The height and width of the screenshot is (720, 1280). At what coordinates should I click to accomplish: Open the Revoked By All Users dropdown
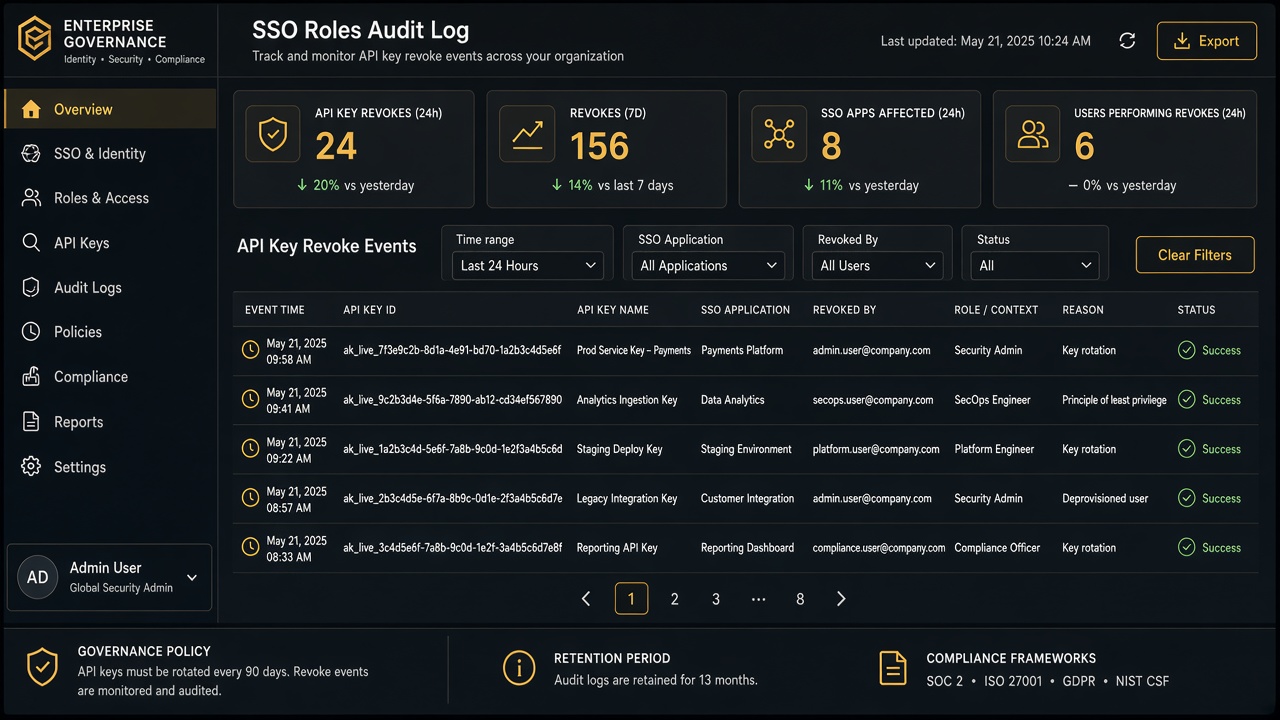[x=877, y=265]
